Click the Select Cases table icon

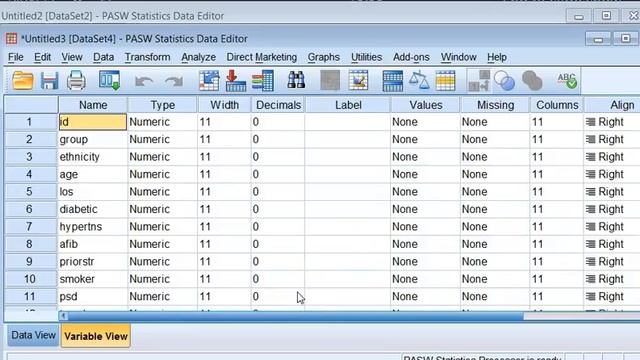pos(445,80)
